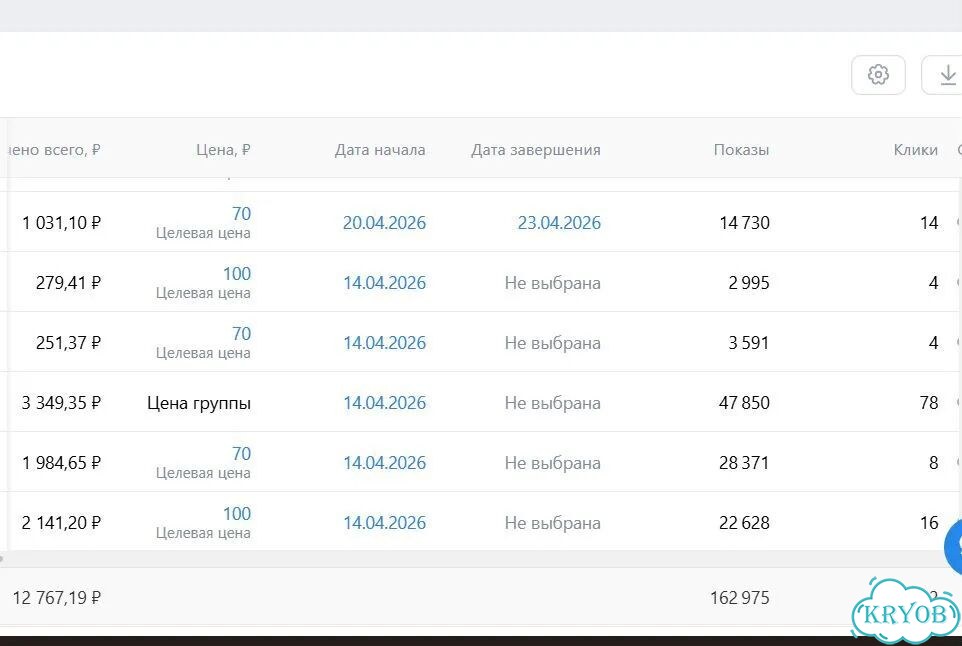Screen dimensions: 962x646
Task: Choose end date in 22 628 impressions row
Action: [x=552, y=523]
